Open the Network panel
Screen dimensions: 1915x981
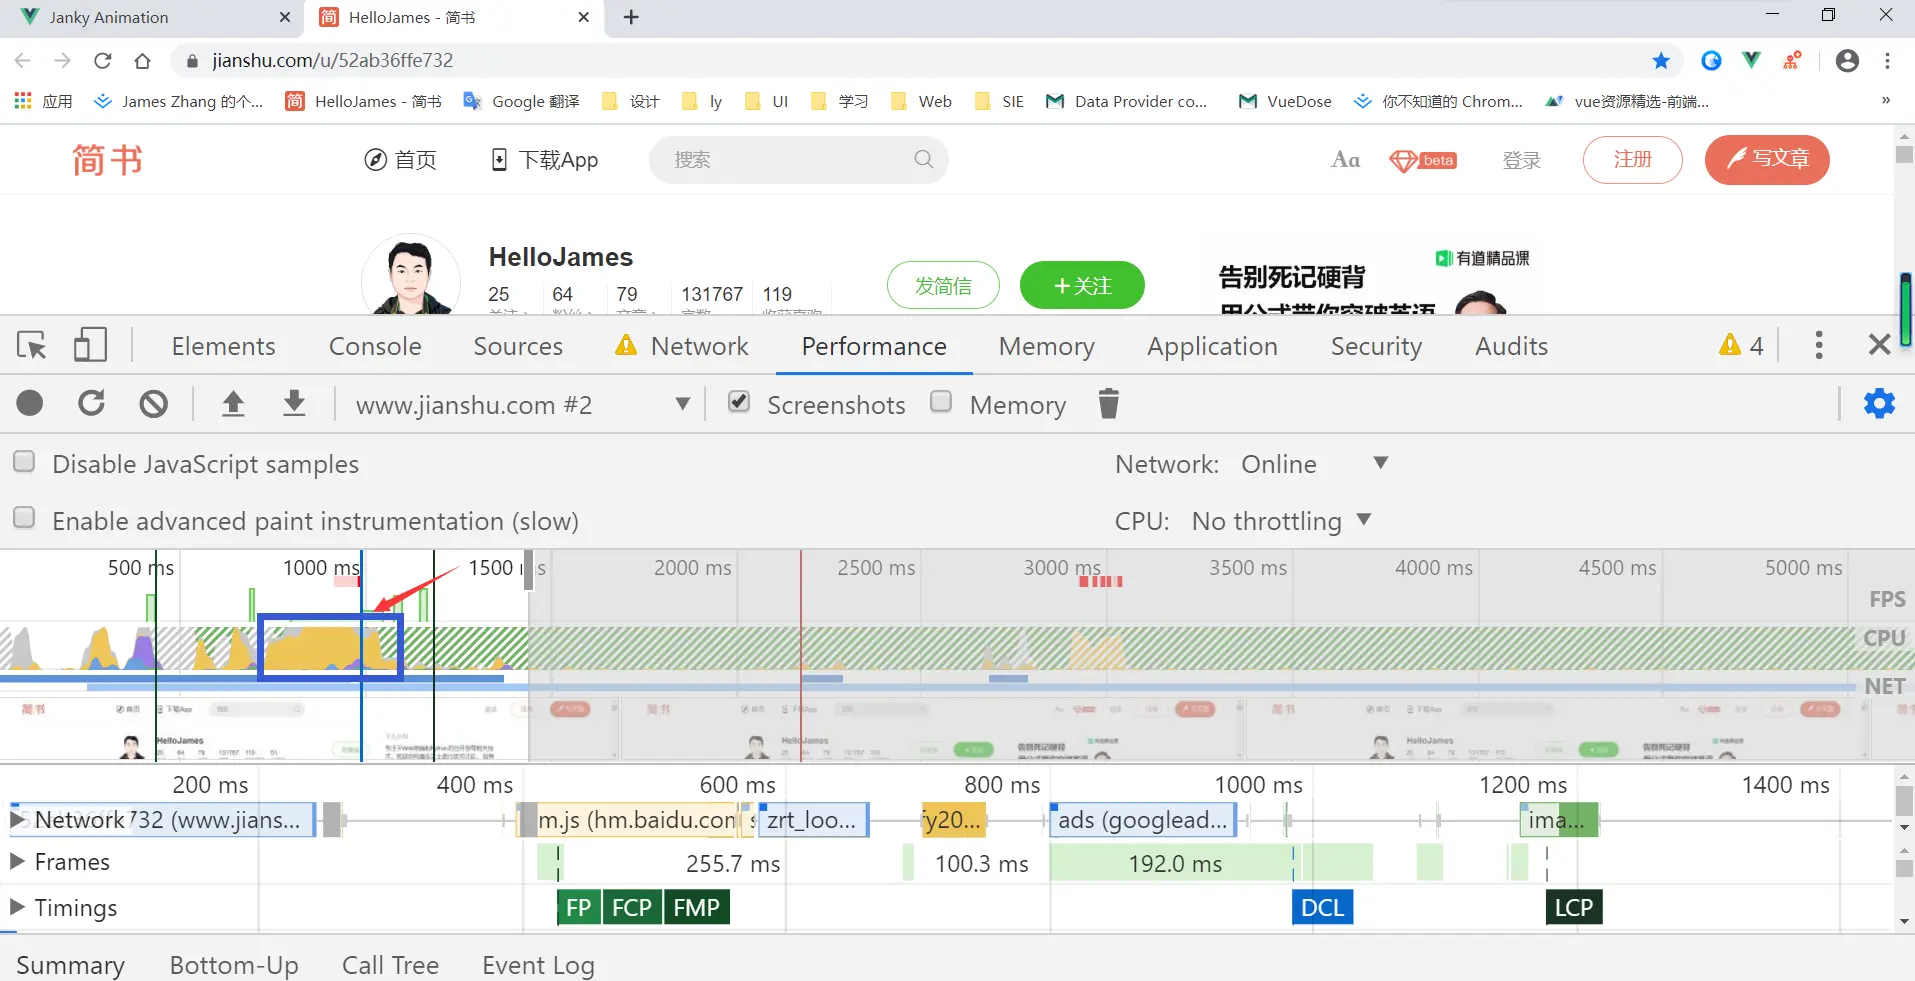tap(699, 346)
